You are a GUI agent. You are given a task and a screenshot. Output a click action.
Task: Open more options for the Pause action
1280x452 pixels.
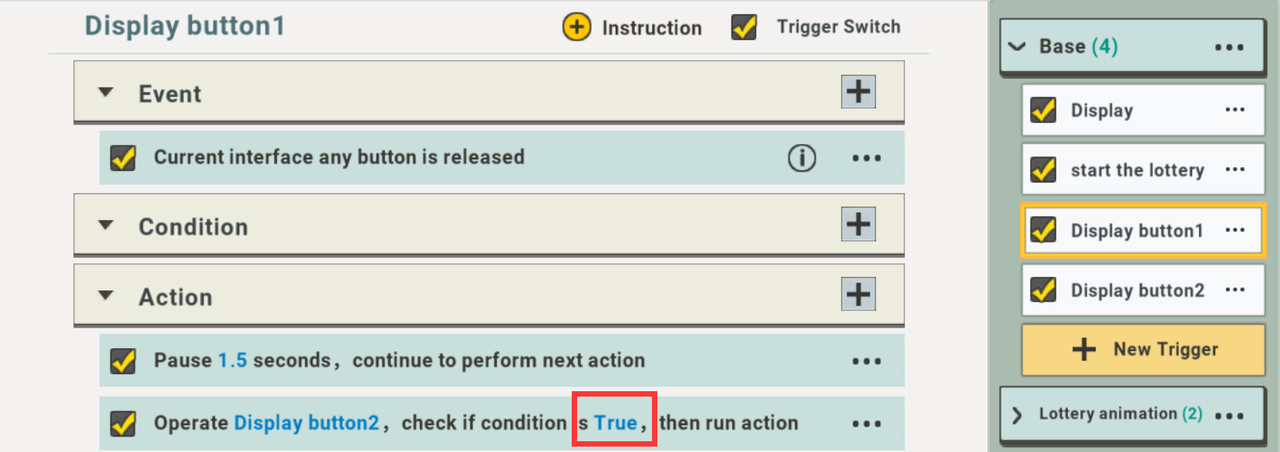[x=867, y=361]
